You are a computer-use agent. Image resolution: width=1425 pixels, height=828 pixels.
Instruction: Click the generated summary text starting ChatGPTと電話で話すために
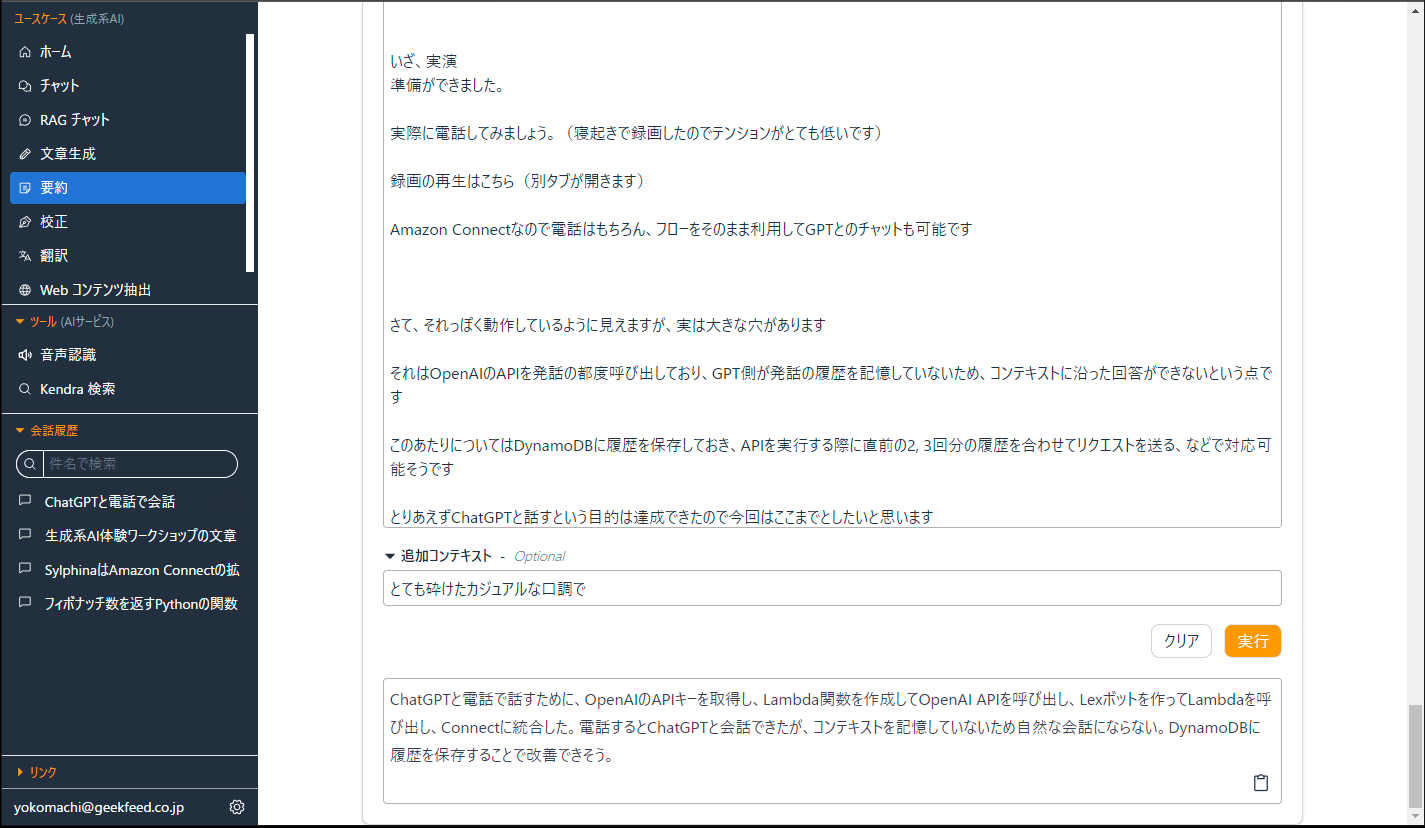point(830,727)
